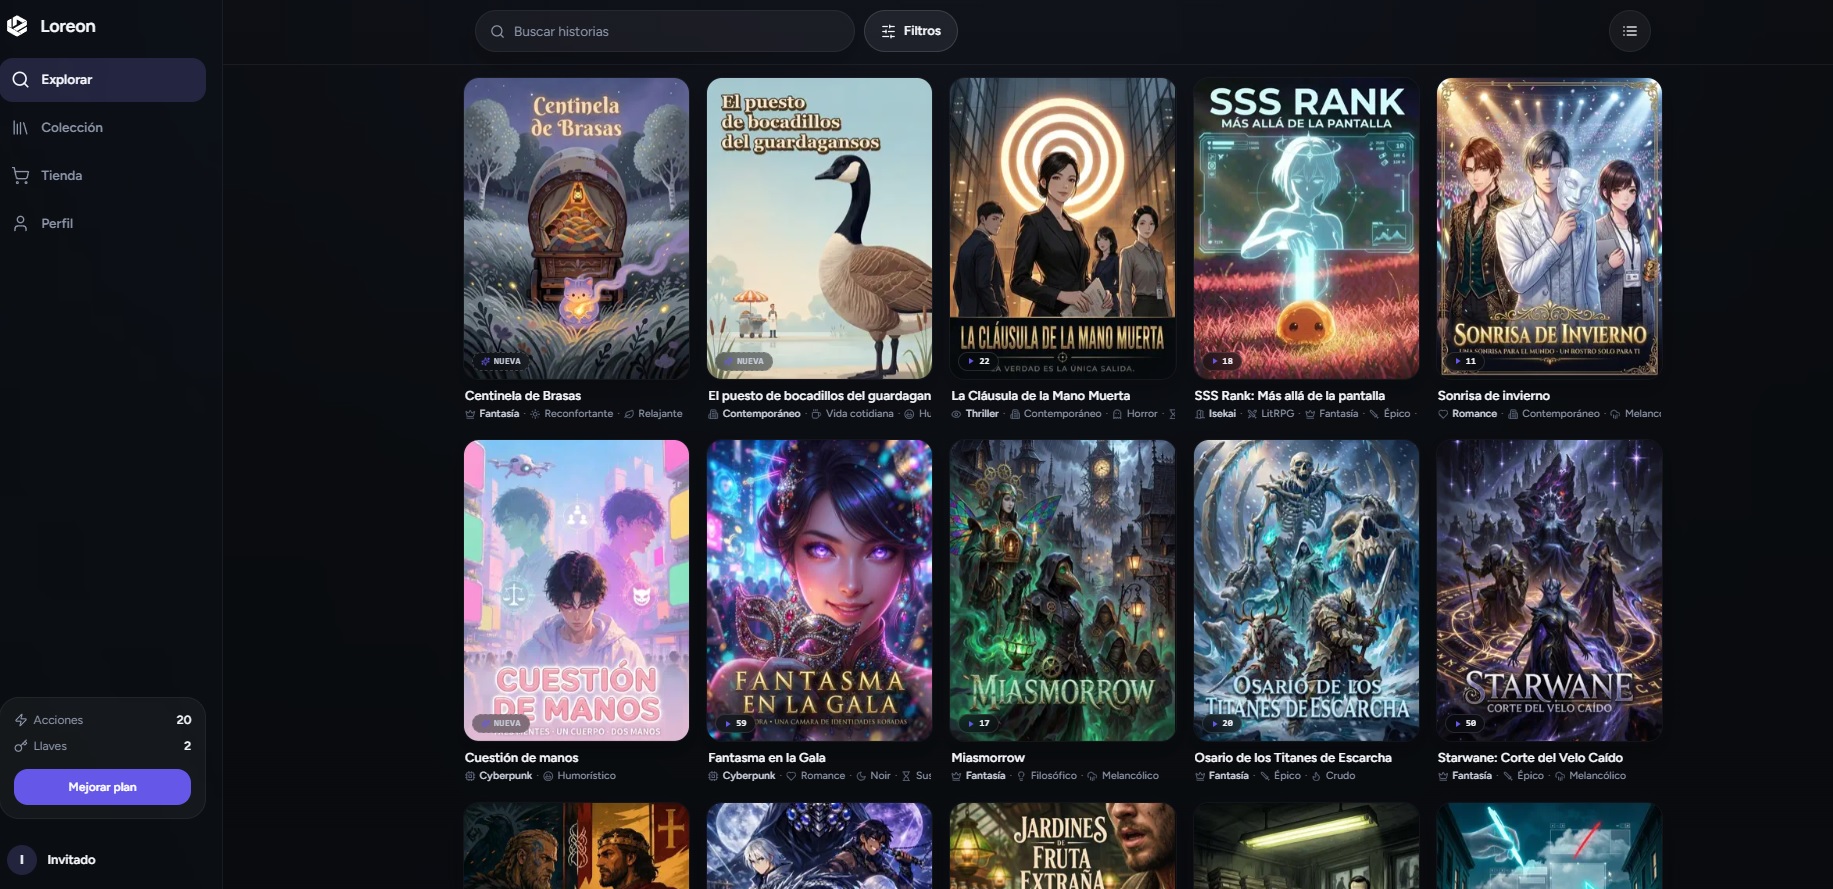
Task: Open the Filtros panel
Action: click(x=910, y=31)
